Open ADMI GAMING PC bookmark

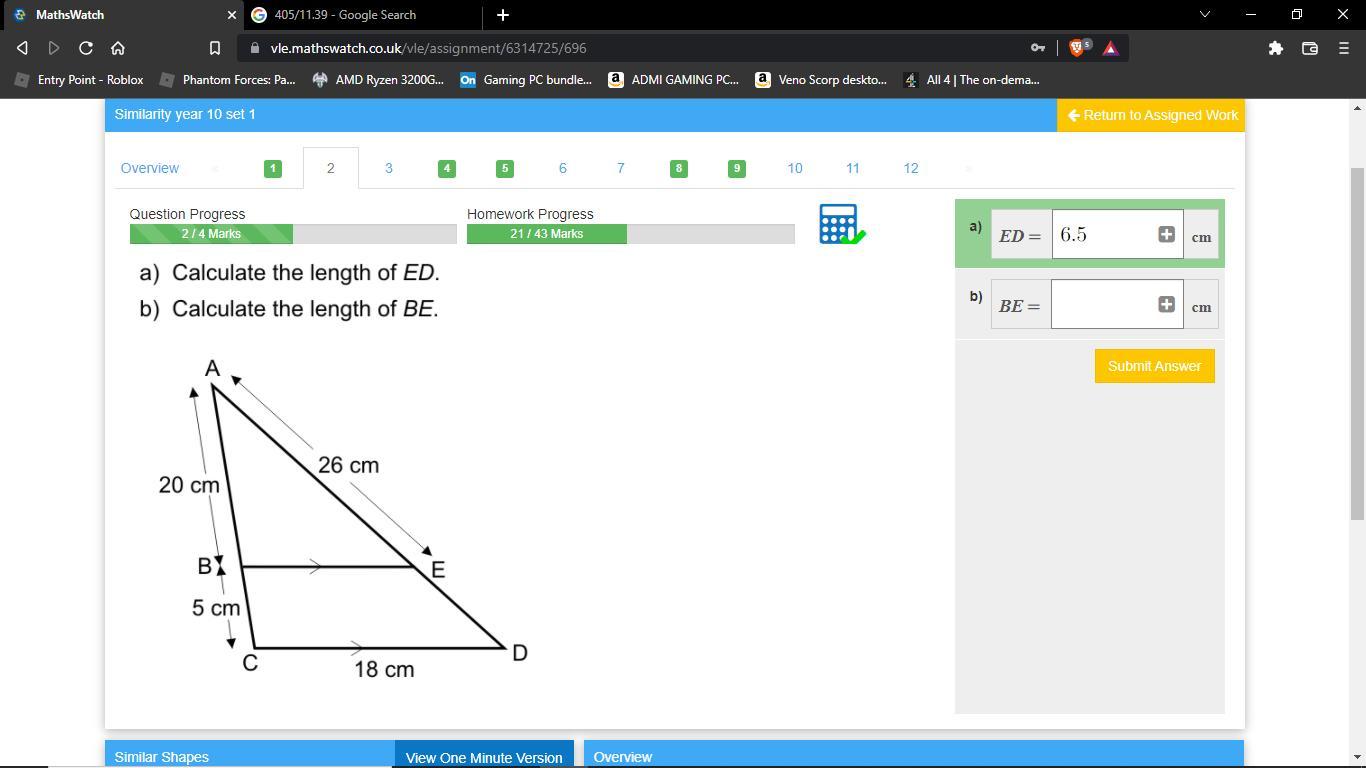674,80
